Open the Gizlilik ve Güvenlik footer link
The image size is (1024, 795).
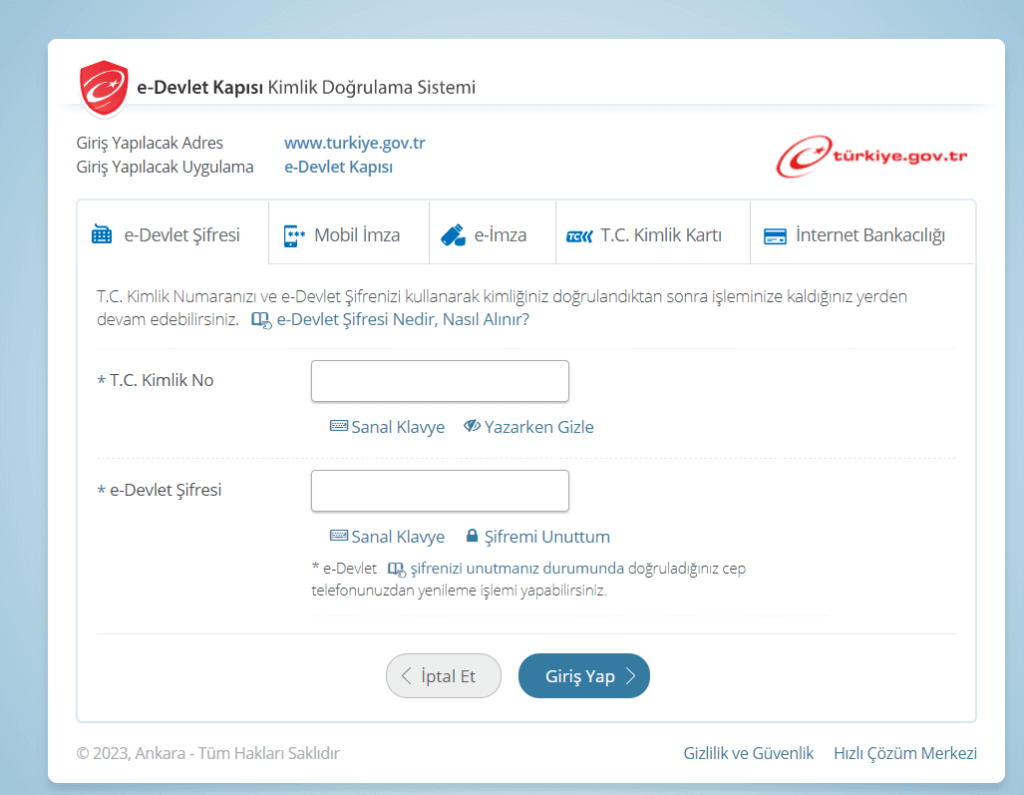tap(748, 753)
